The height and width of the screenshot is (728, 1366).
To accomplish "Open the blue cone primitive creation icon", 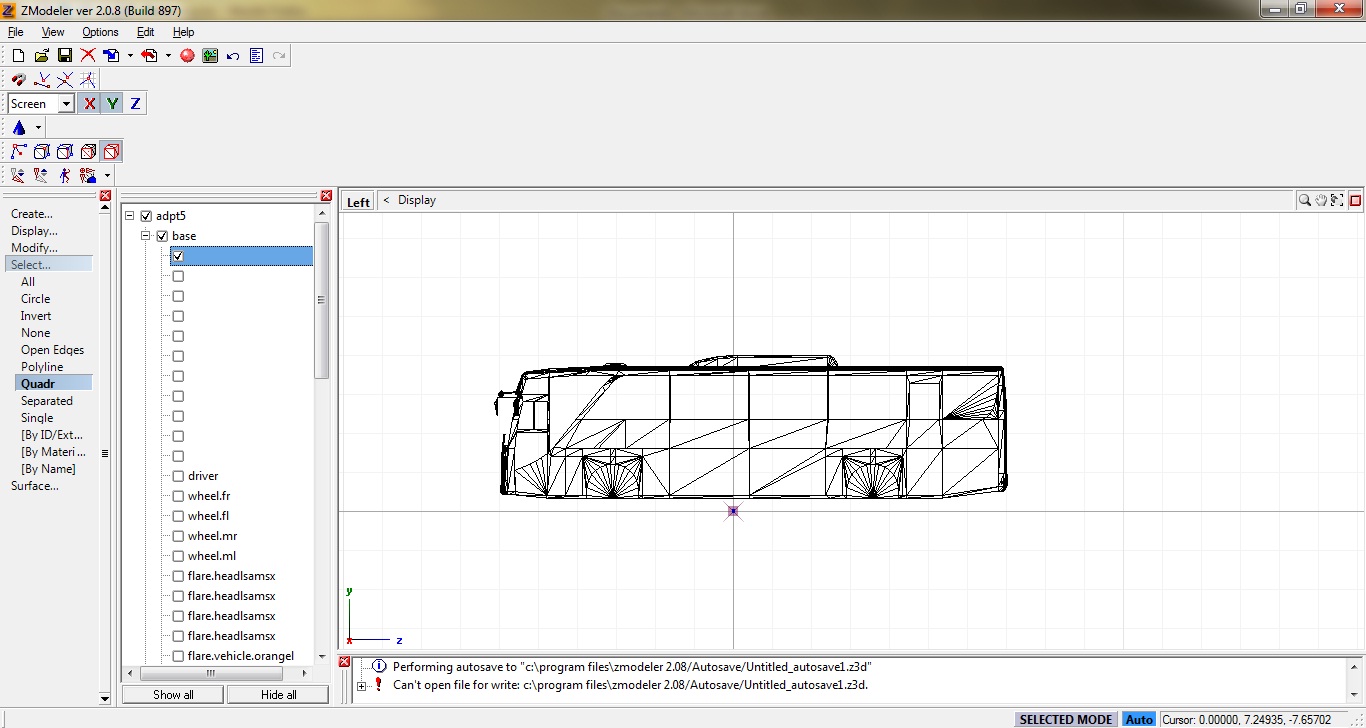I will (18, 126).
